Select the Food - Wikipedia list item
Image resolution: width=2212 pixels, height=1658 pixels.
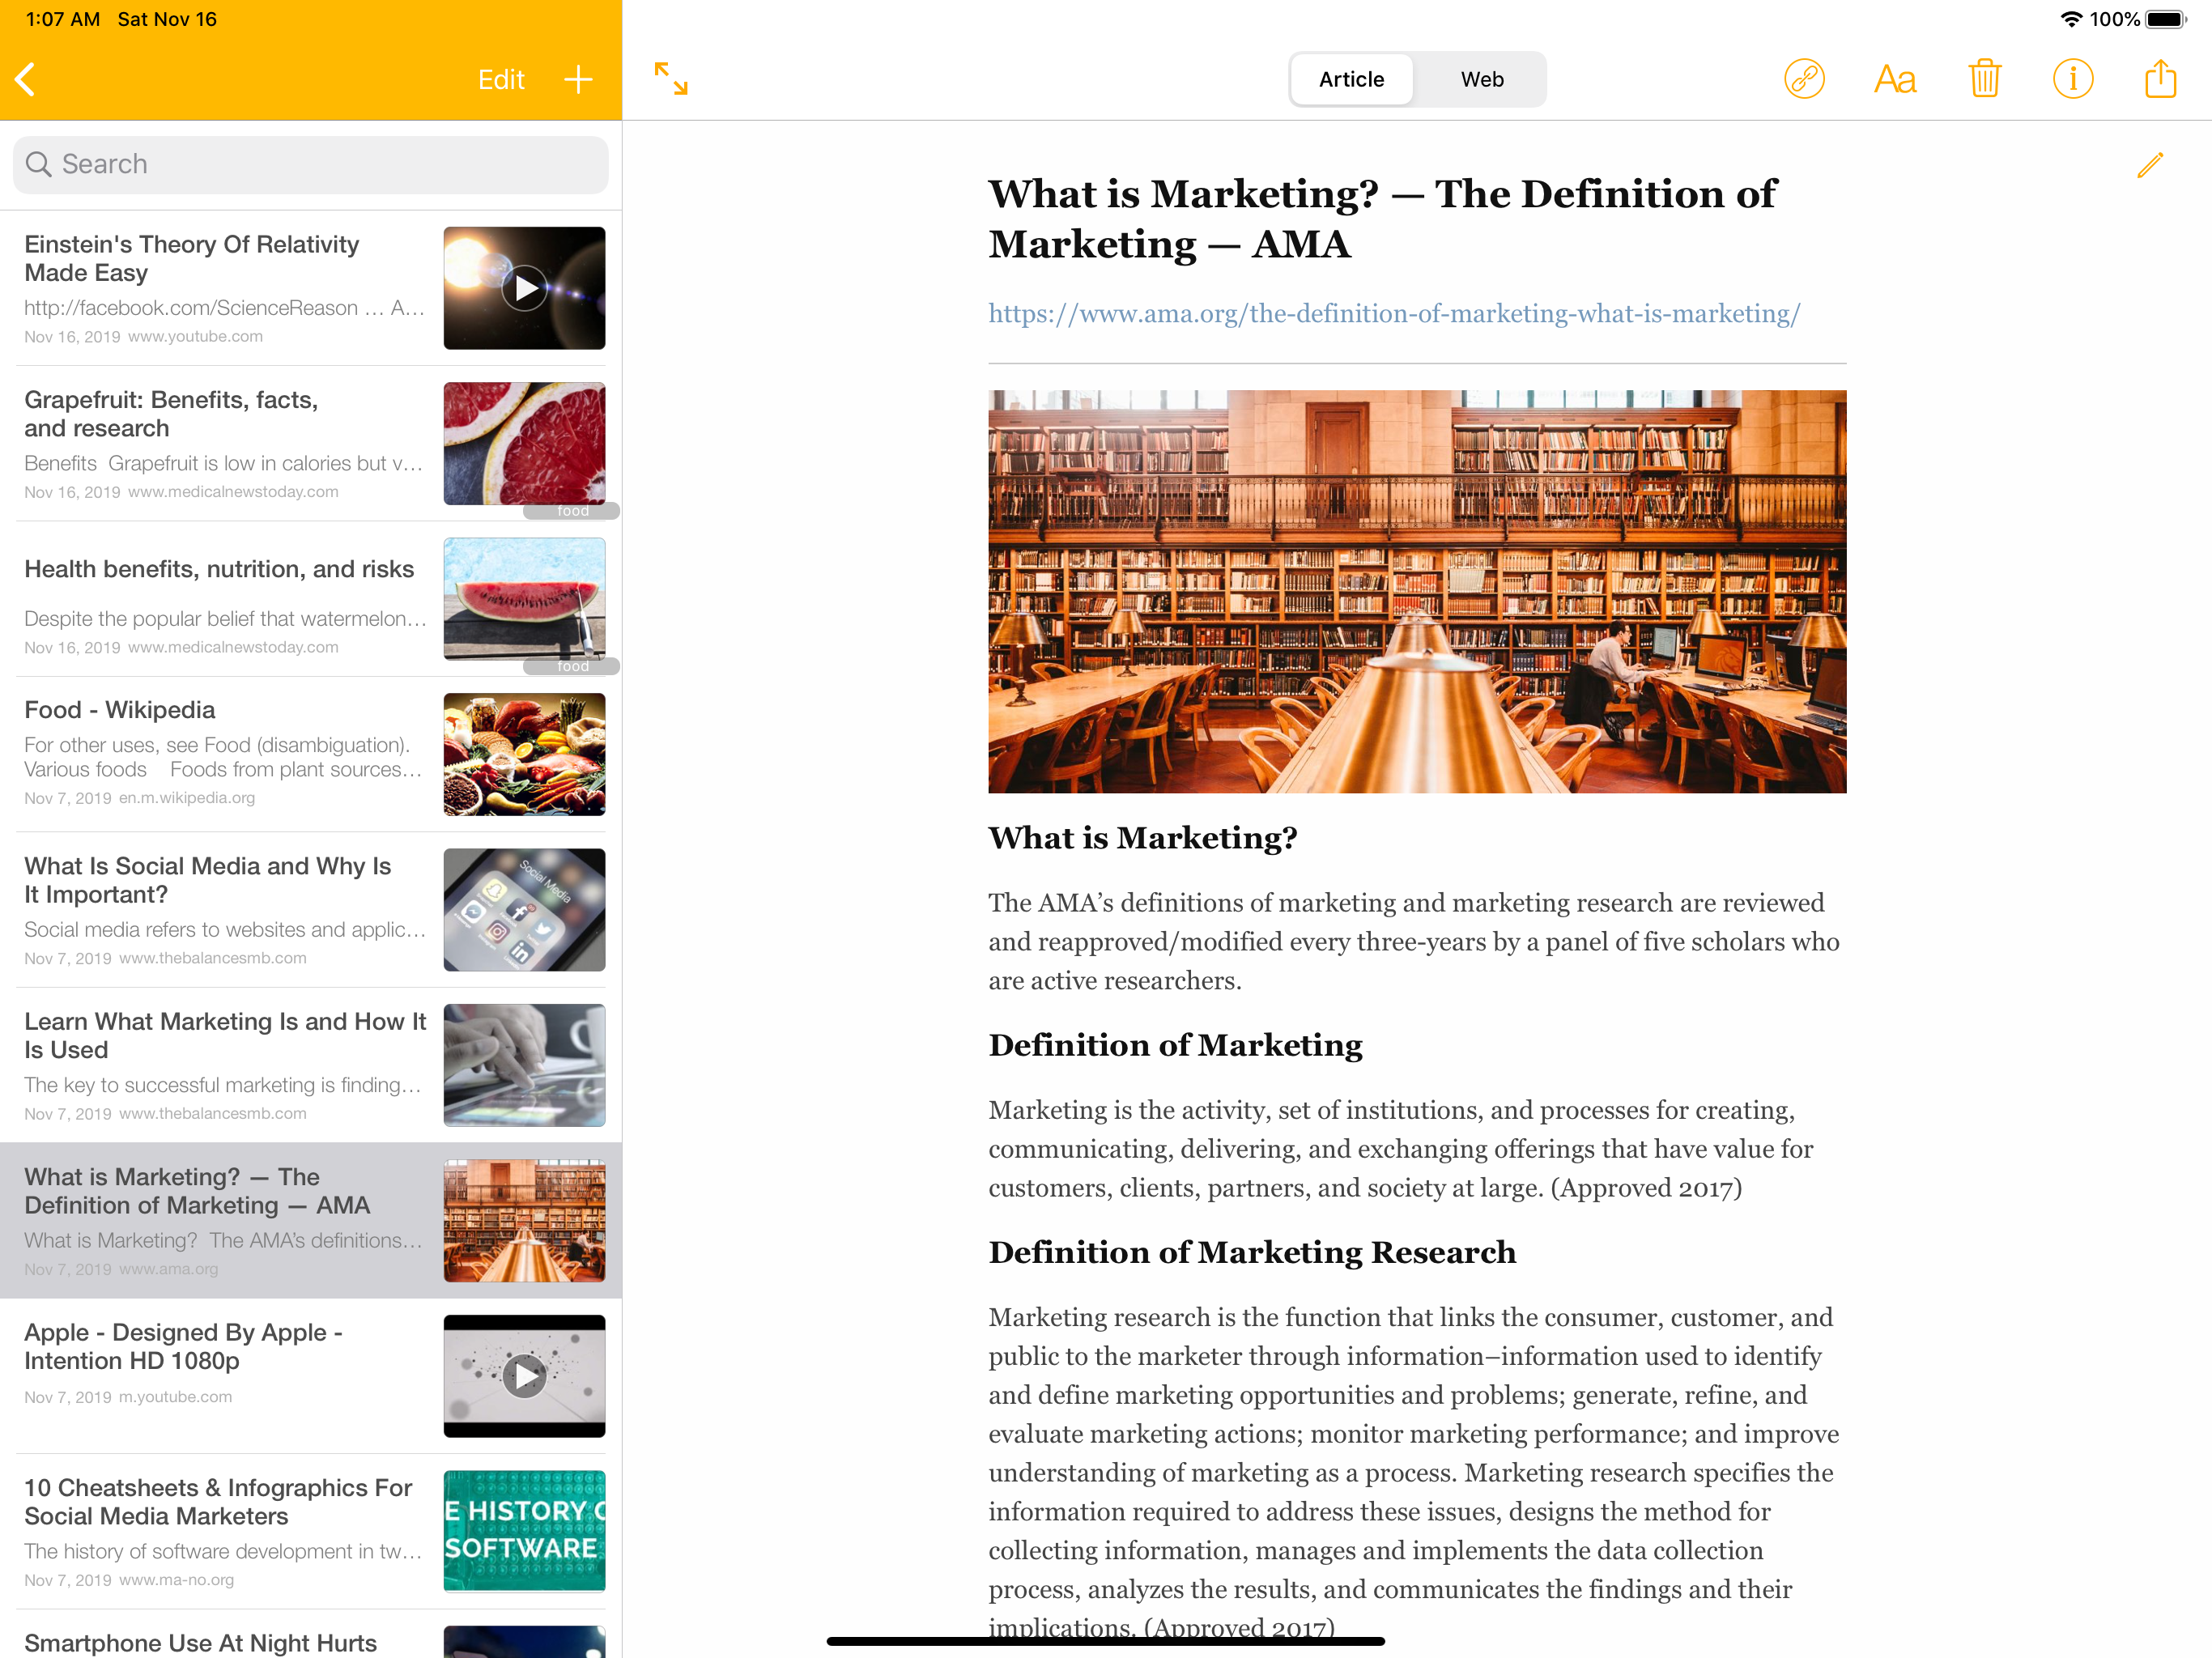pos(310,754)
